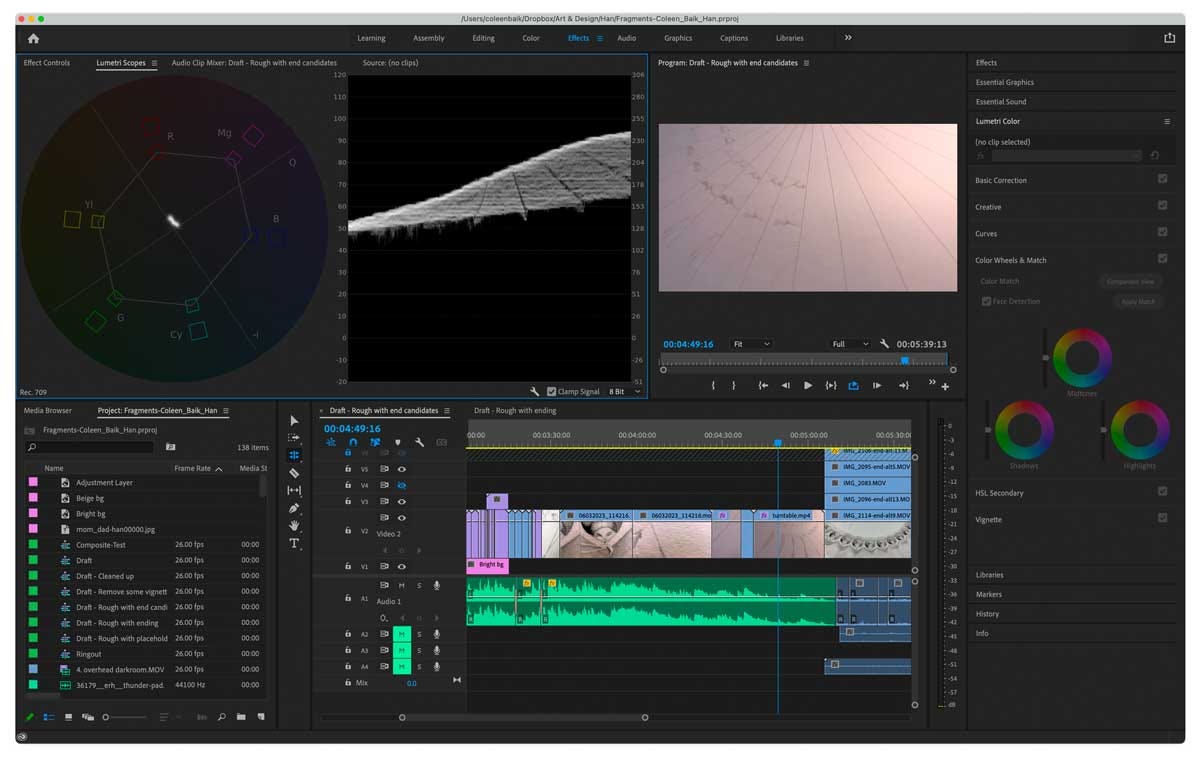Open the Essential Sound panel
This screenshot has width=1200, height=761.
point(1001,102)
